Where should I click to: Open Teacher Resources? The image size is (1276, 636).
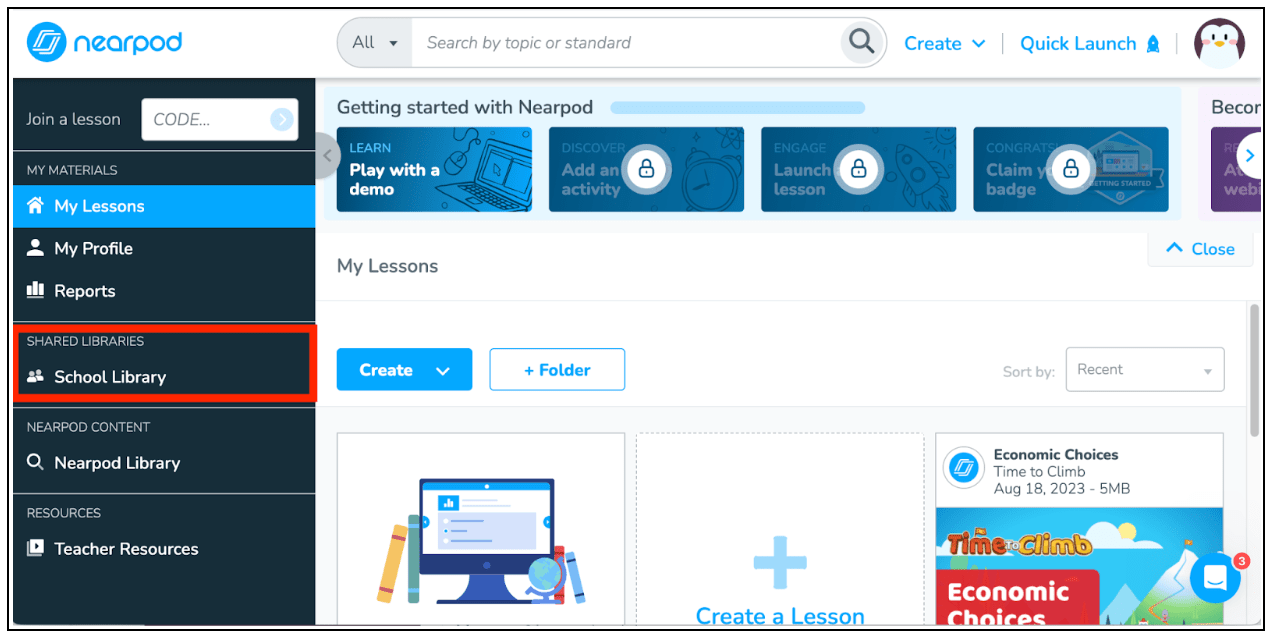click(164, 549)
